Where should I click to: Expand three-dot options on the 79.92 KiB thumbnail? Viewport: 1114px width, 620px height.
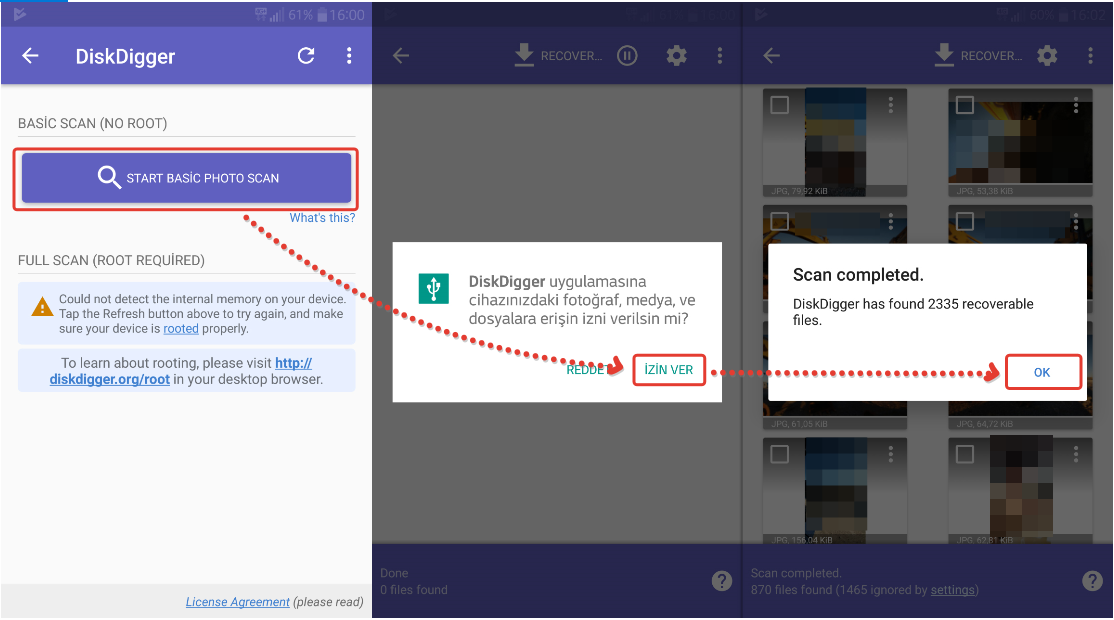point(890,105)
